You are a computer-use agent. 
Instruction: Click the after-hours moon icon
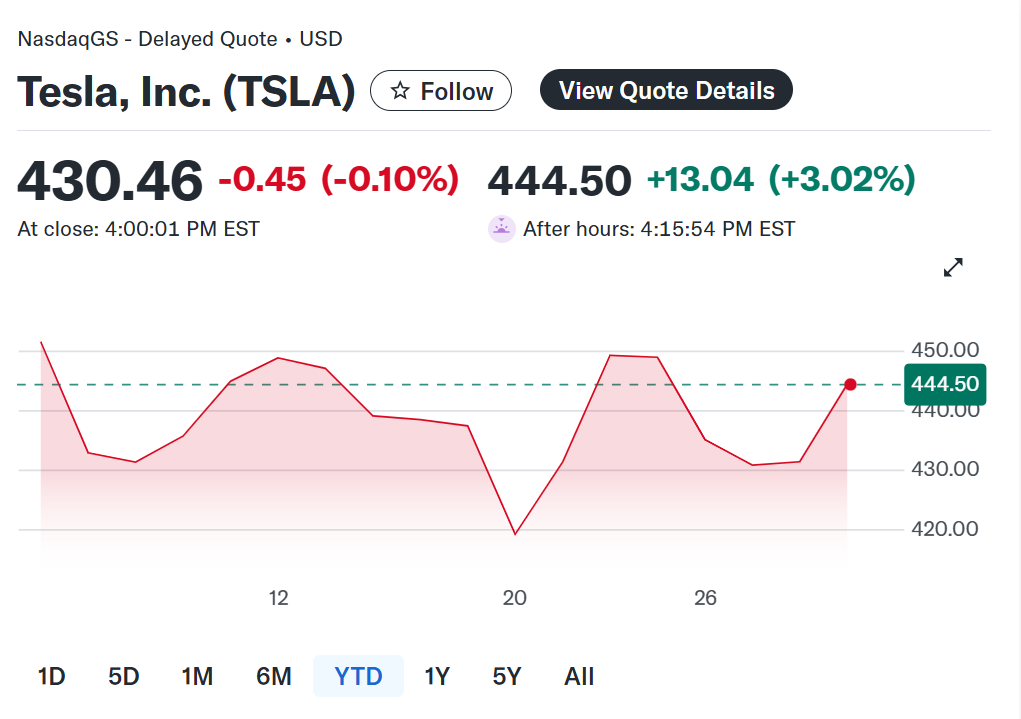point(501,229)
